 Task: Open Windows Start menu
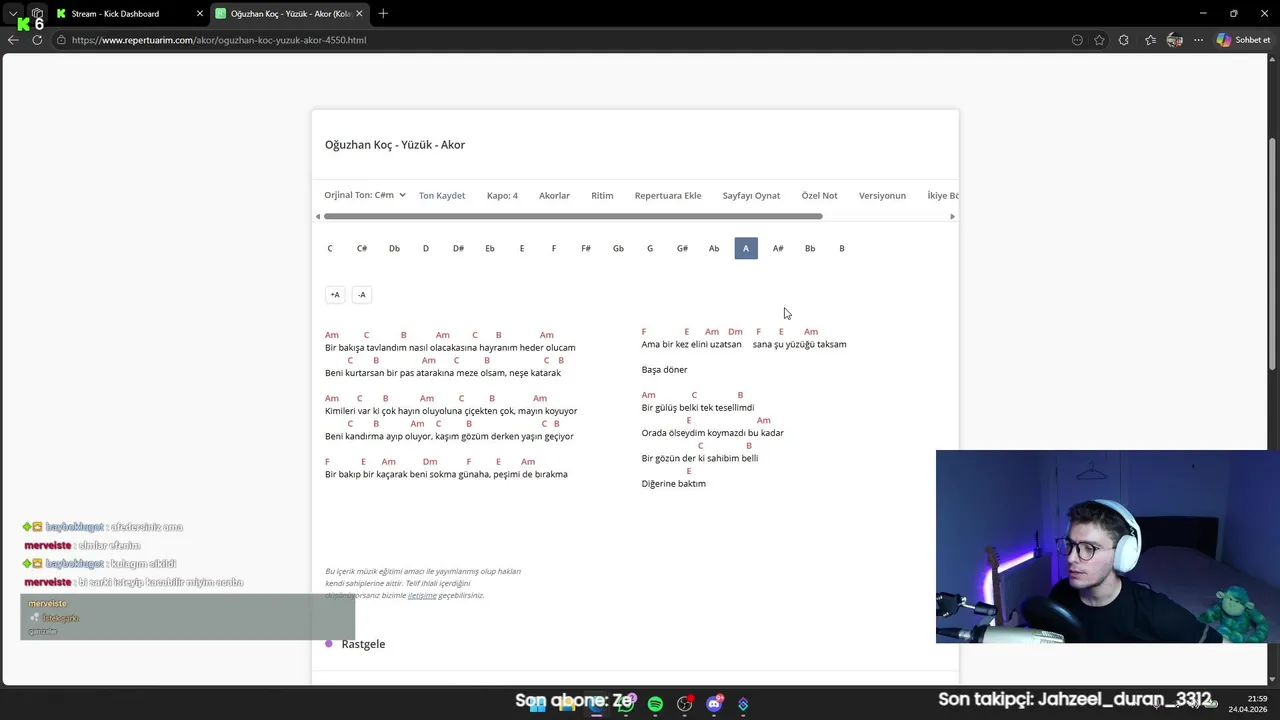click(538, 704)
